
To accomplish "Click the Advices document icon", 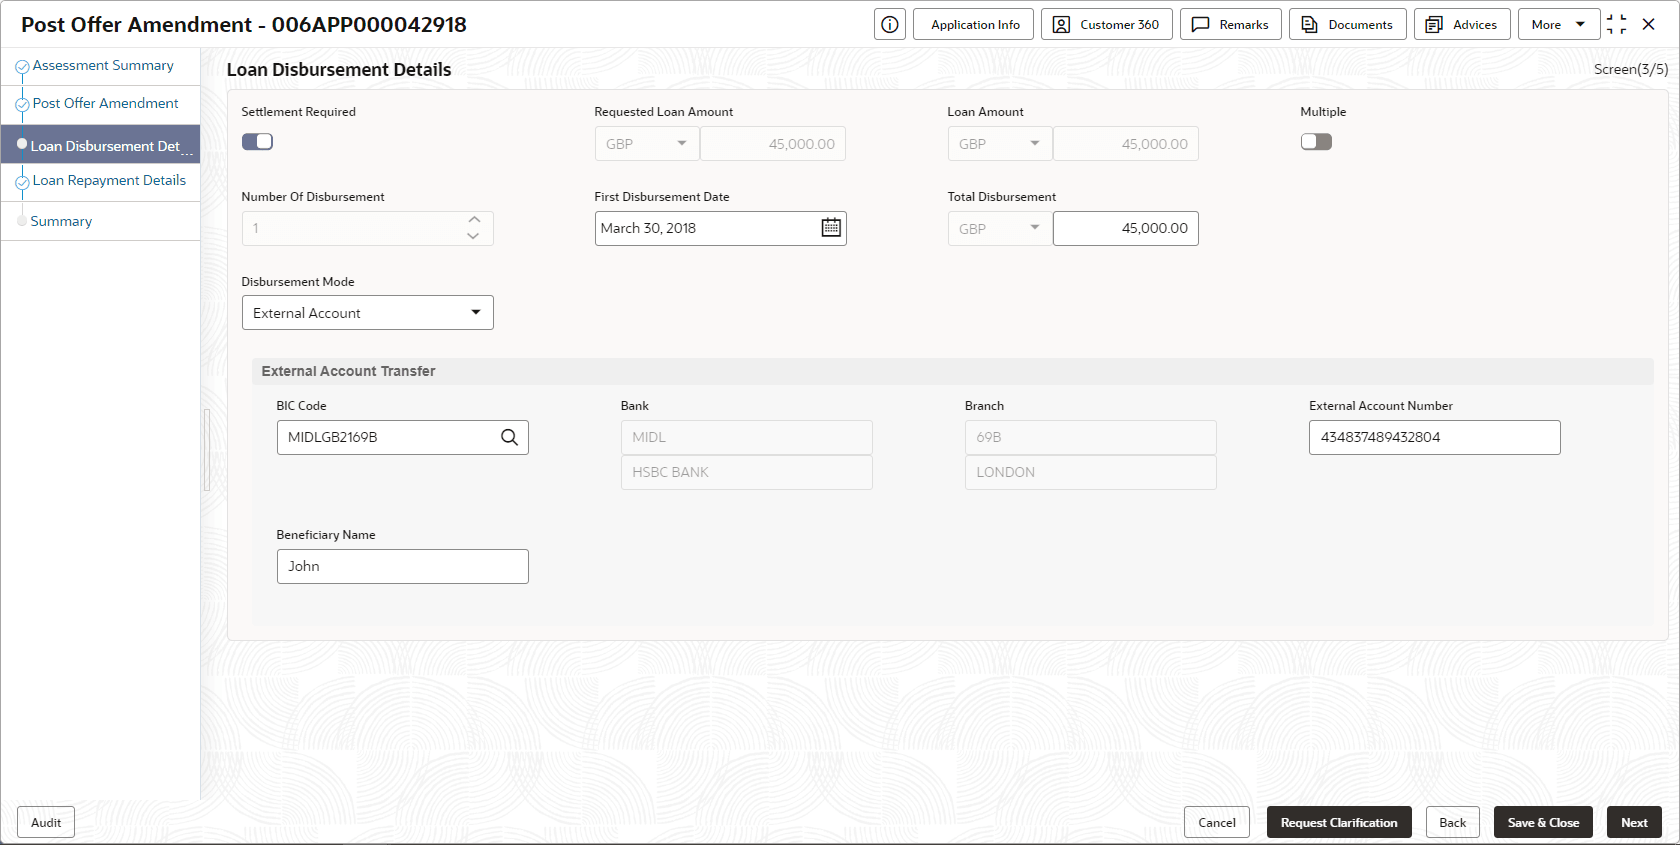I will [1434, 25].
